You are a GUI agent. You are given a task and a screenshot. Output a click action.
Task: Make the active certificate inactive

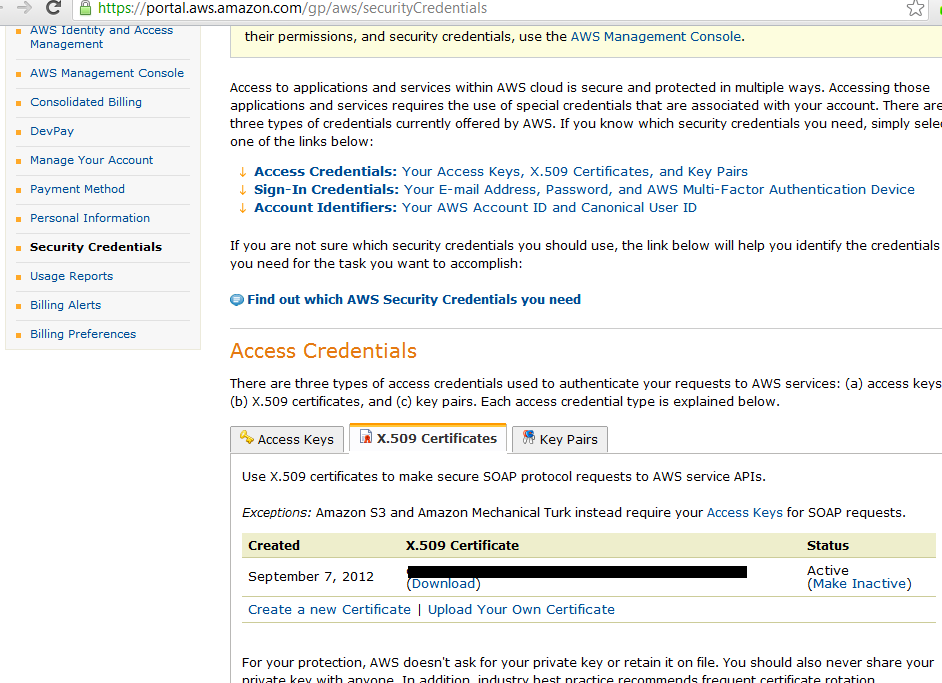[859, 583]
